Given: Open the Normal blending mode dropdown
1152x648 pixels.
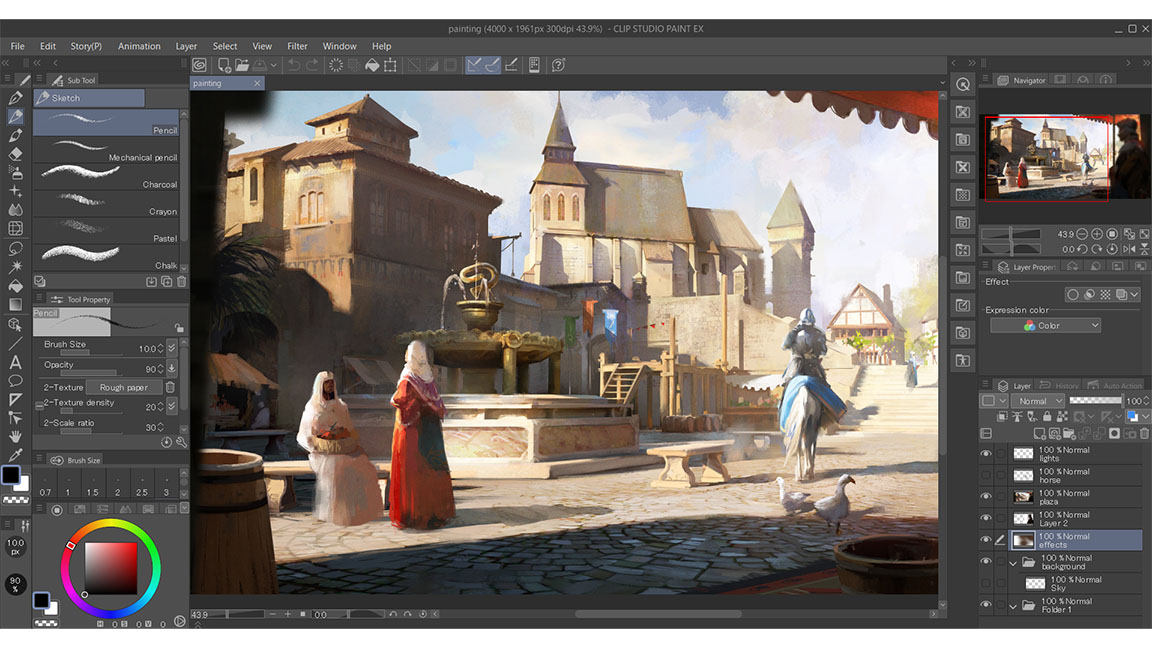Looking at the screenshot, I should (x=1039, y=400).
